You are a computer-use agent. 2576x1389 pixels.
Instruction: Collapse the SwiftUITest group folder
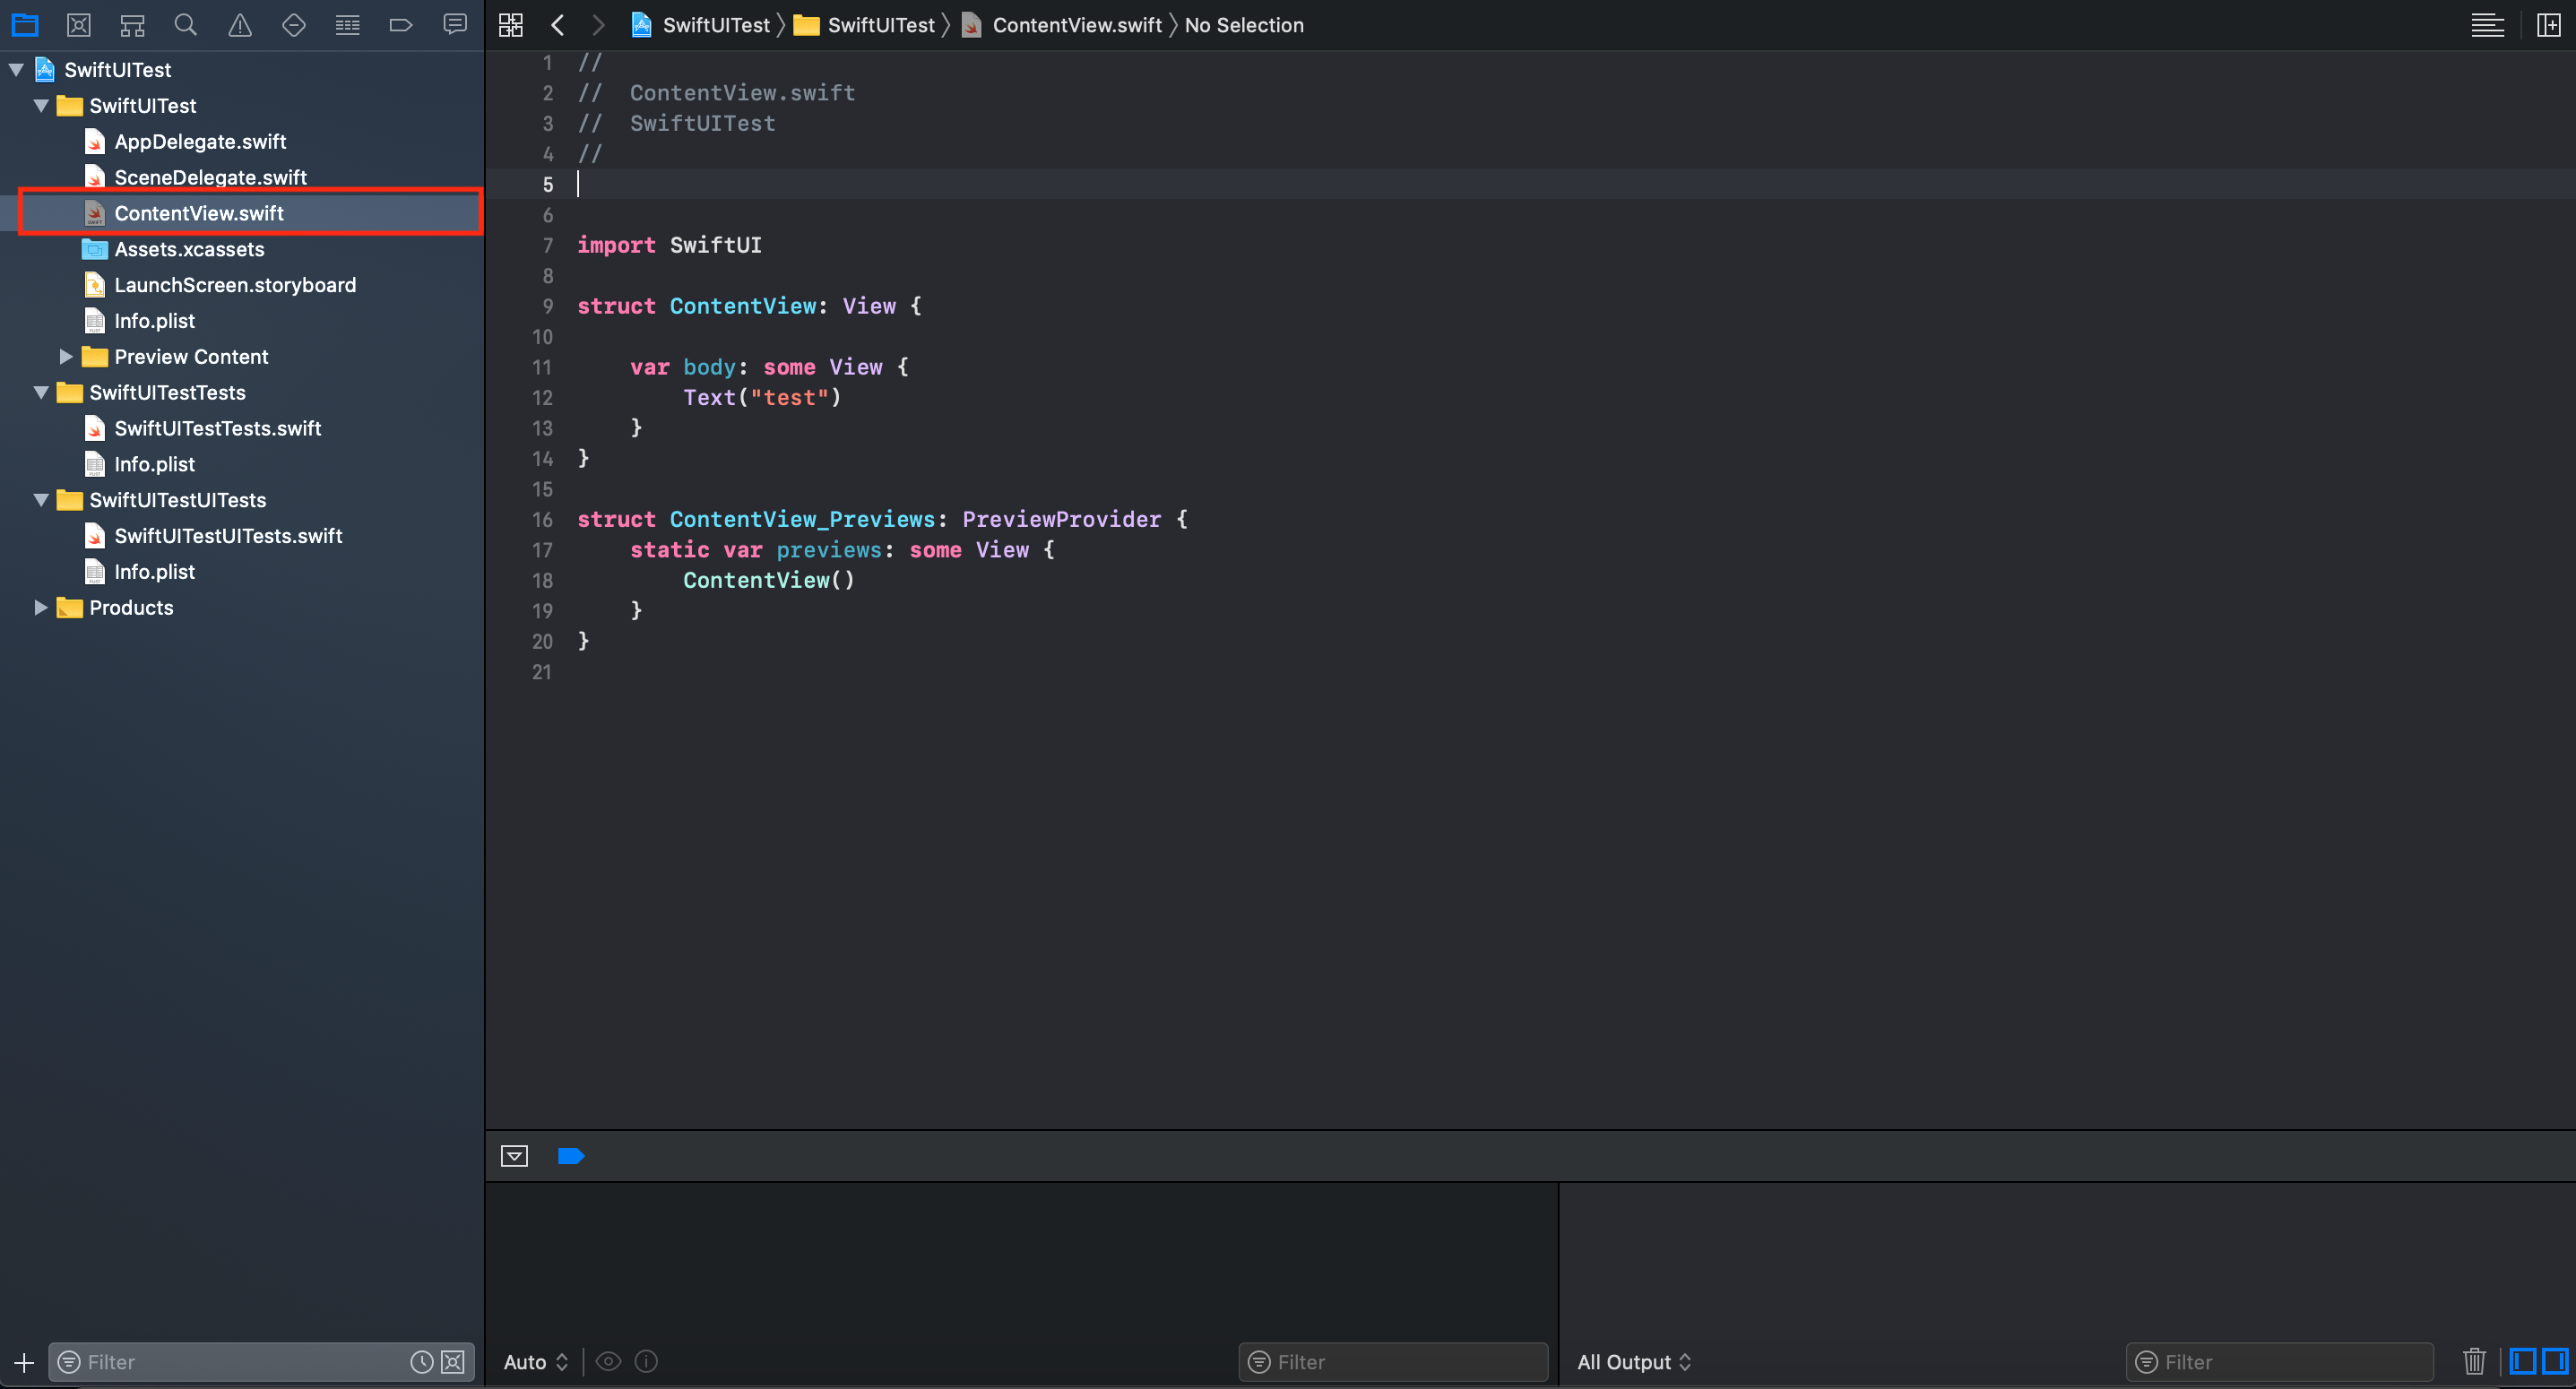point(42,106)
